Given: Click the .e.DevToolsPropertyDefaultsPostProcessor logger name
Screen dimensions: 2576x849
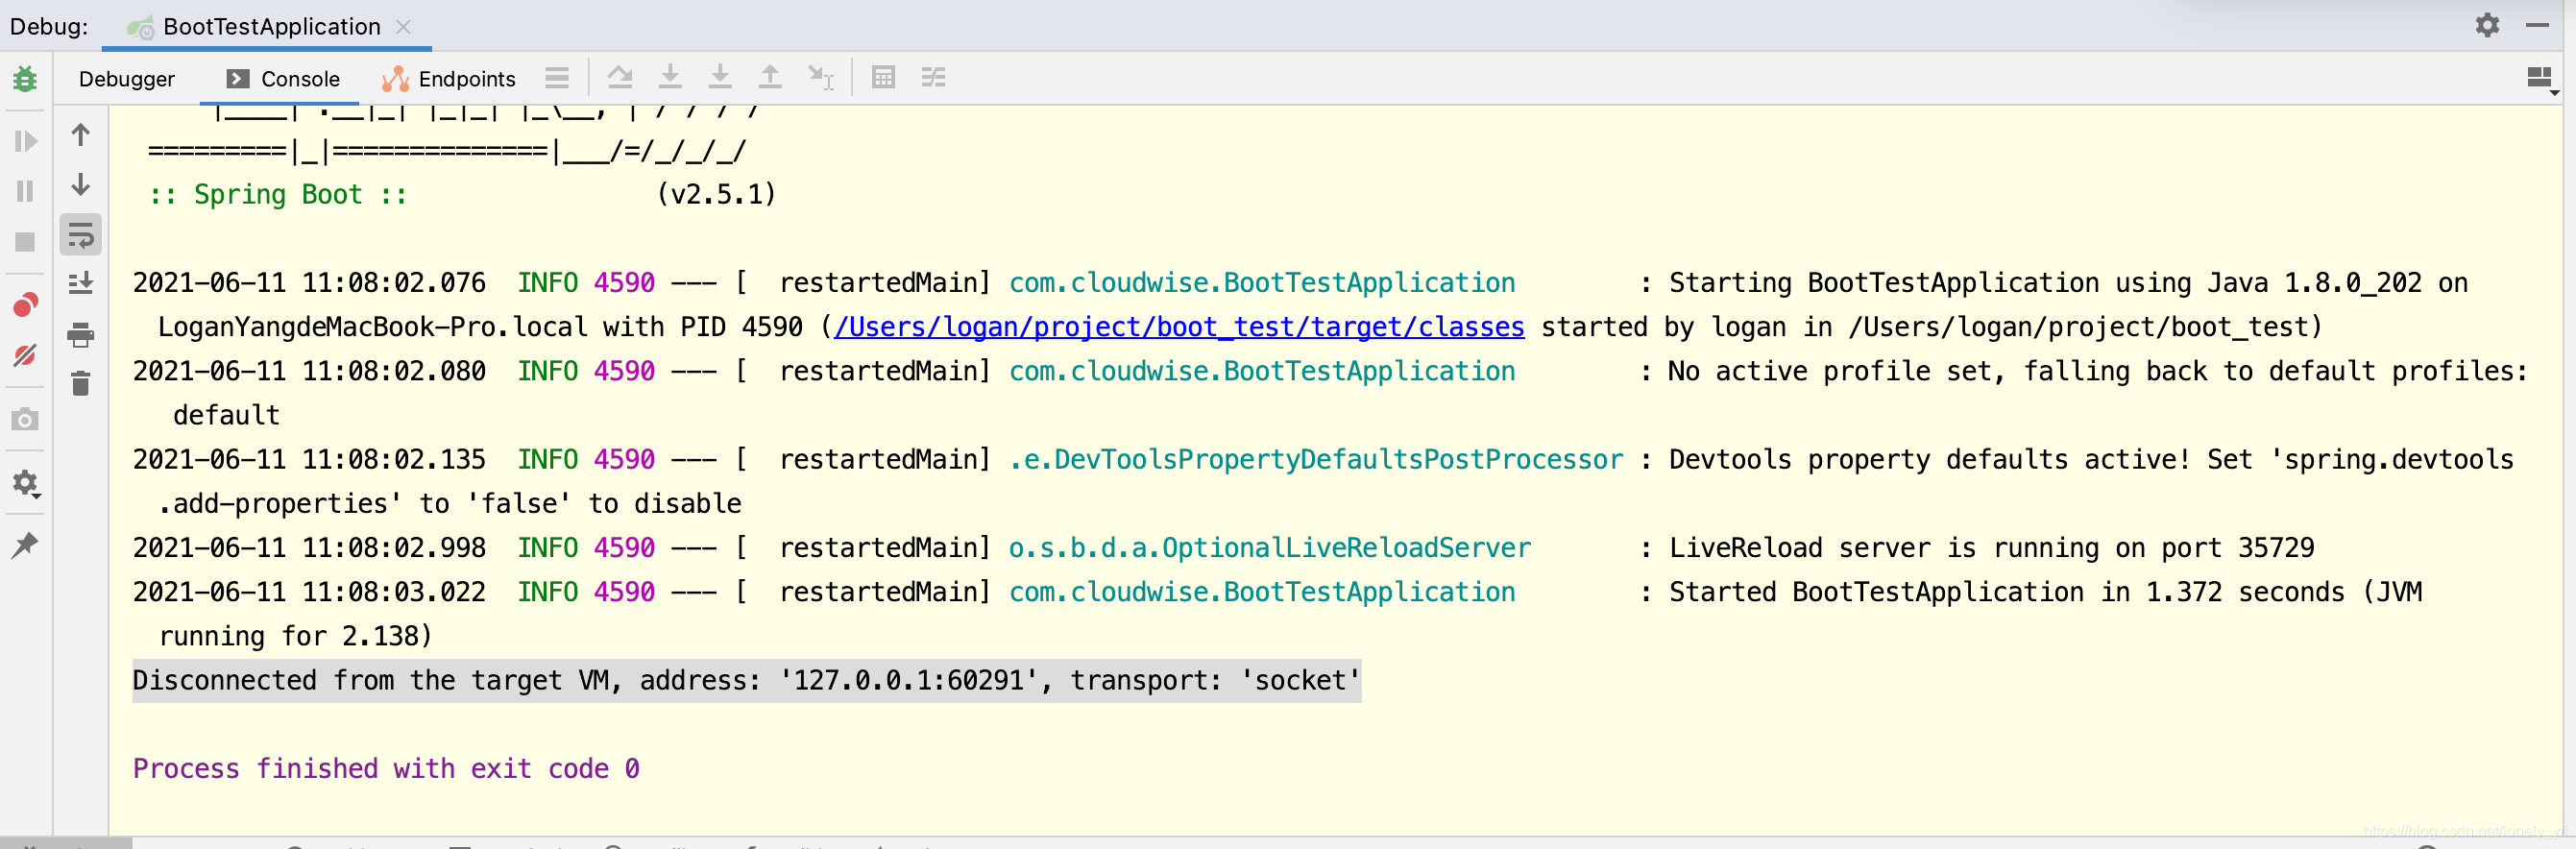Looking at the screenshot, I should [x=1316, y=460].
